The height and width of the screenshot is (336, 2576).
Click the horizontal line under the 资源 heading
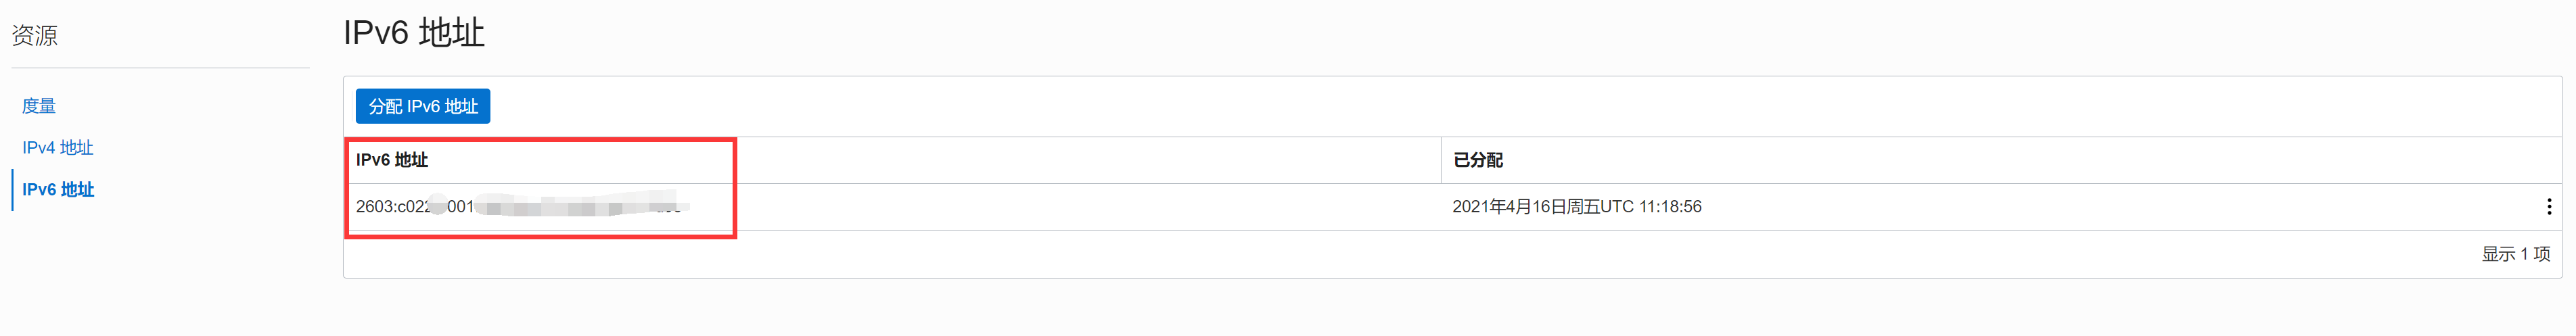click(160, 68)
